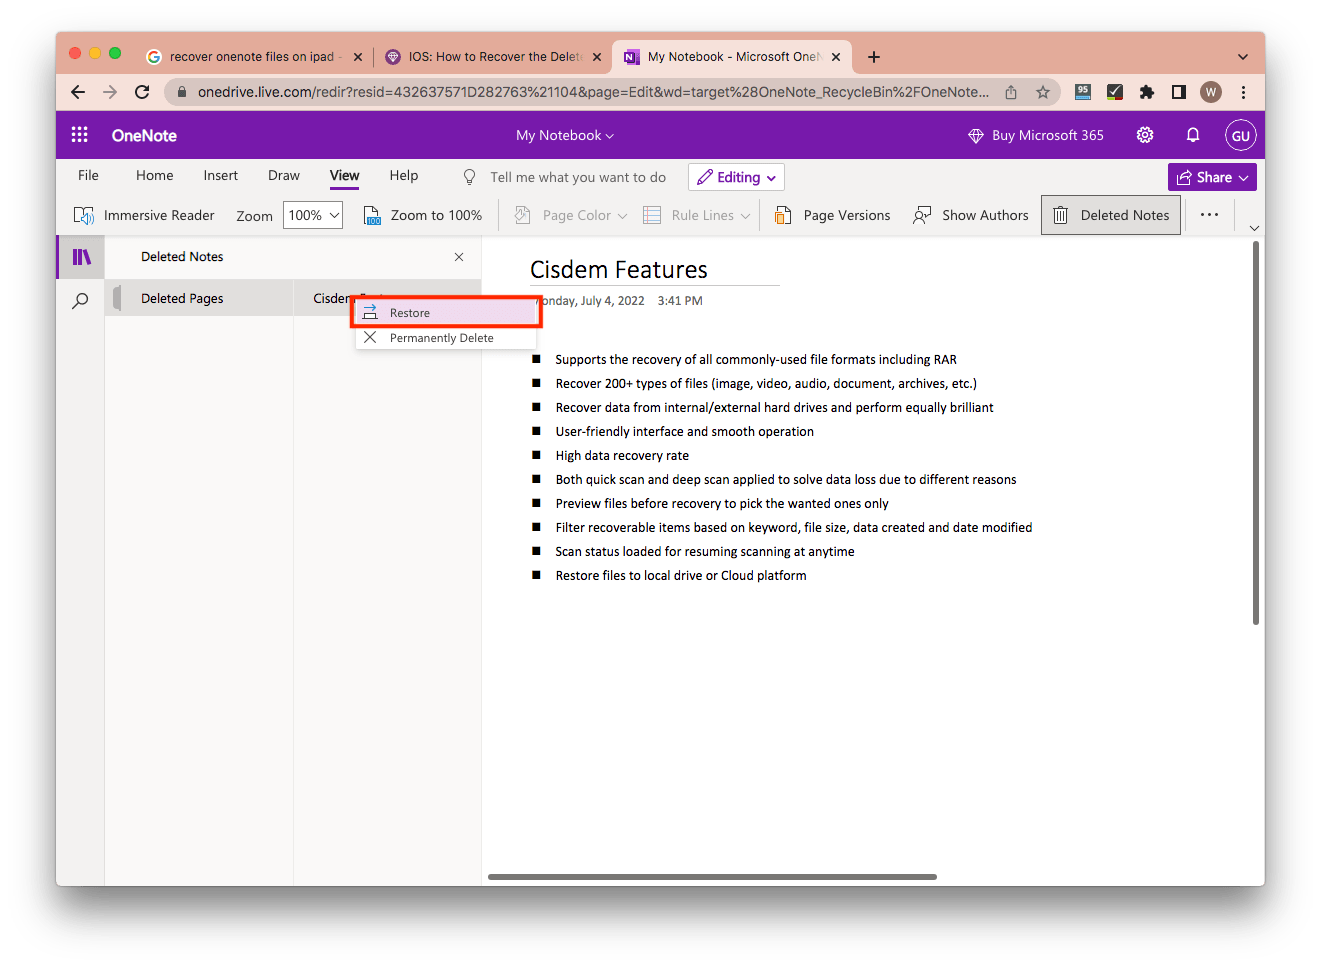Screen dimensions: 1321x966
Task: Expand the zoom percentage combo box
Action: pyautogui.click(x=313, y=215)
